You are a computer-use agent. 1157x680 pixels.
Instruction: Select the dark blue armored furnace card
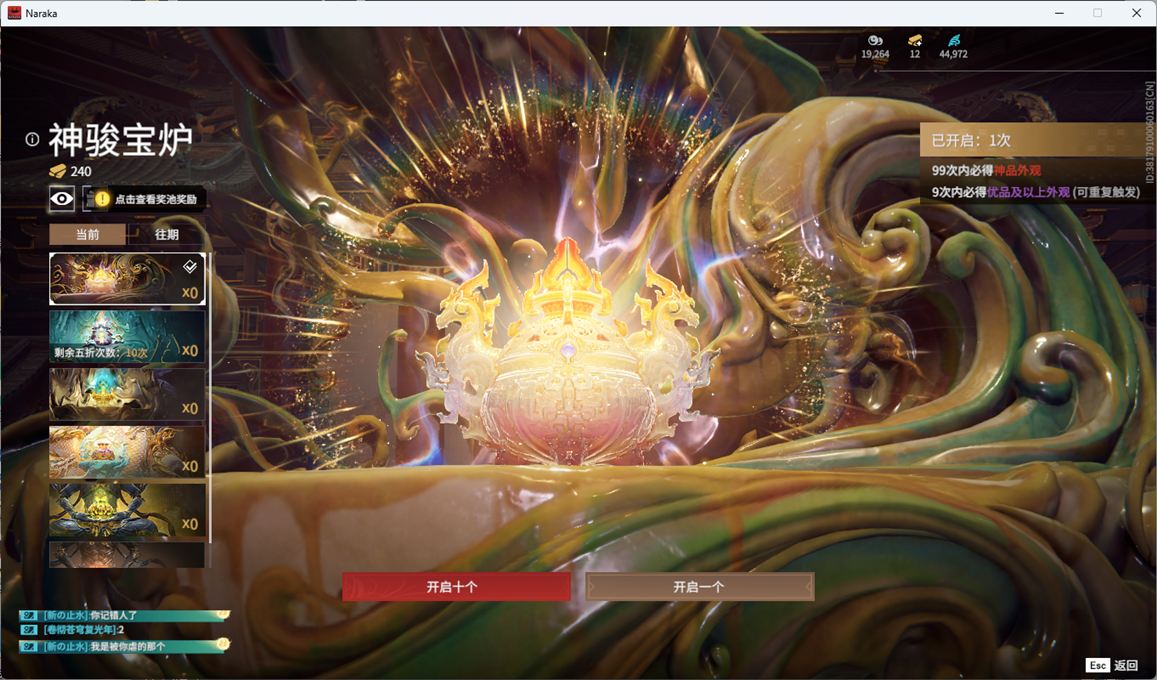(127, 509)
